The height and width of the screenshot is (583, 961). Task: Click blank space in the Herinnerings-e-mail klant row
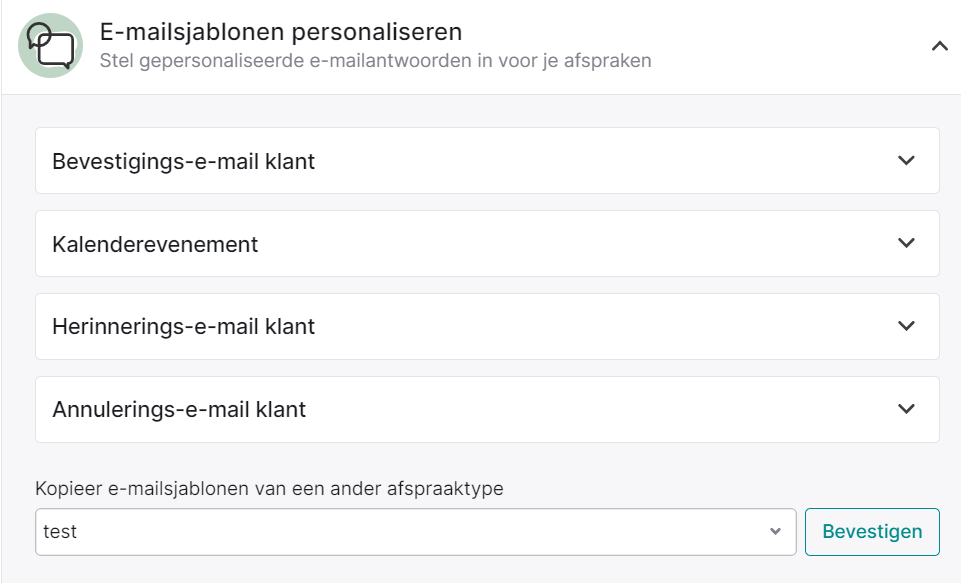(x=607, y=327)
